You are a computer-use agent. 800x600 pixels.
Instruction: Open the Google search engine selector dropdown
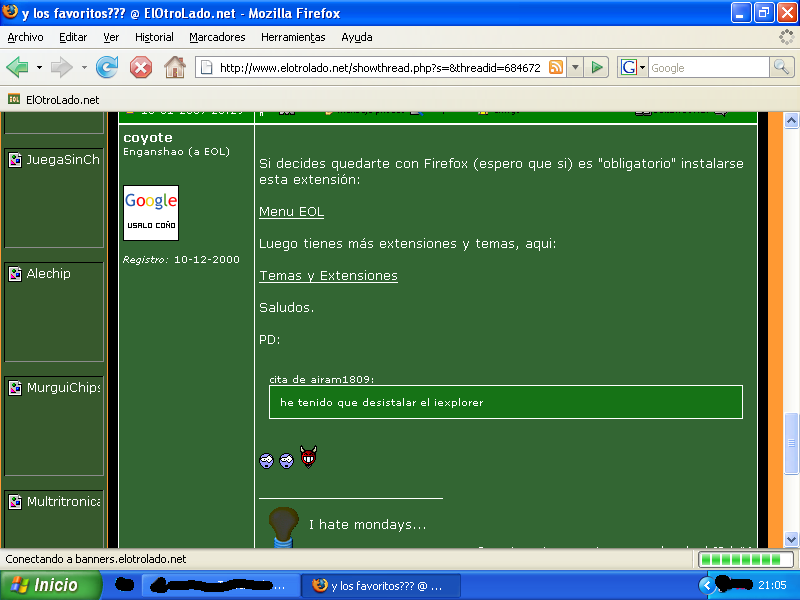coord(642,67)
